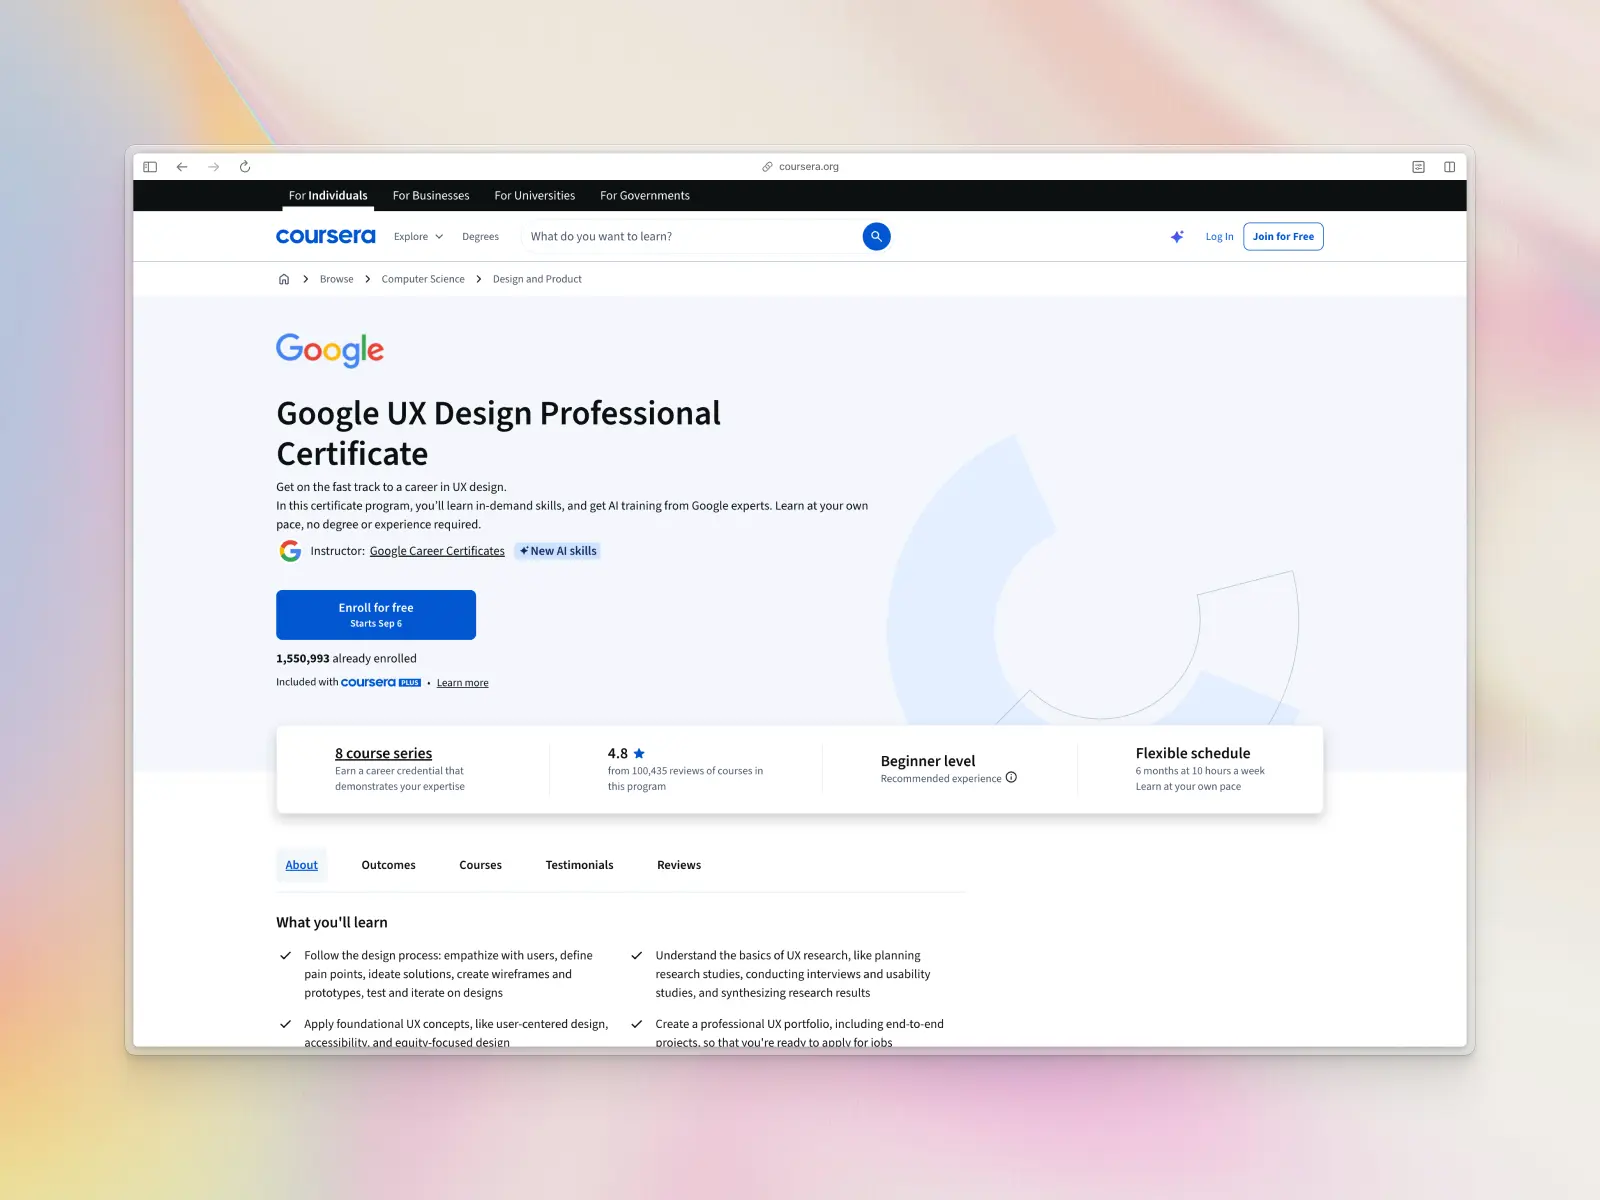Click the Flexible schedule text

tap(1193, 753)
